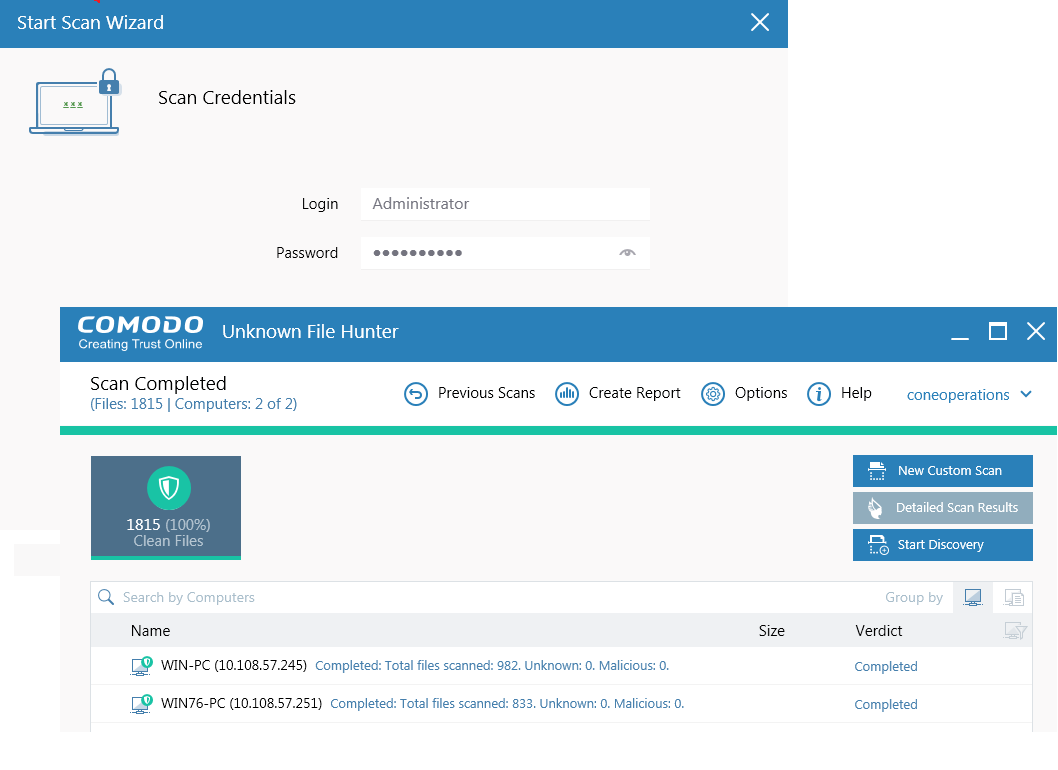The width and height of the screenshot is (1058, 770).
Task: Click the green shield Clean Files icon
Action: [169, 488]
